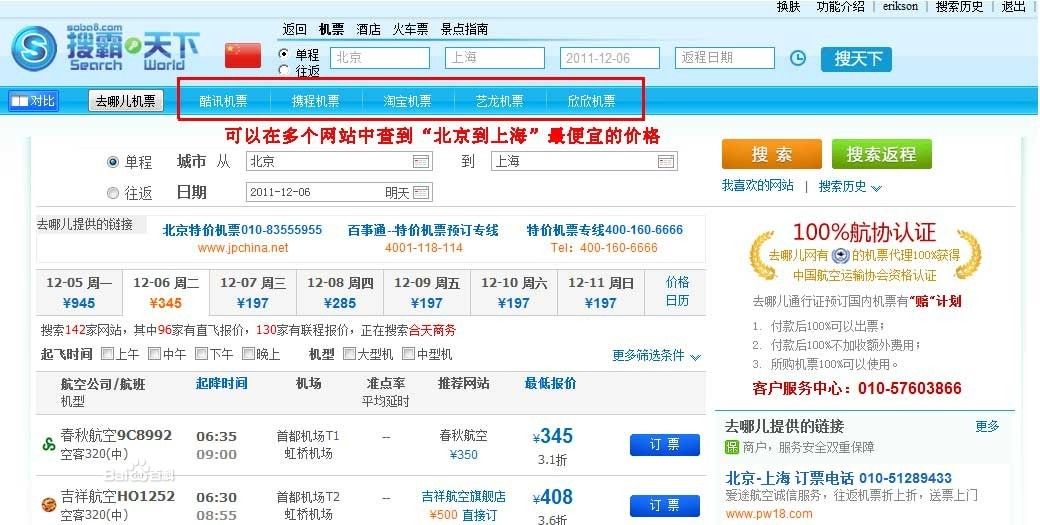The height and width of the screenshot is (525, 1040).
Task: Click the 春秋航空 airline logo icon
Action: tap(48, 445)
